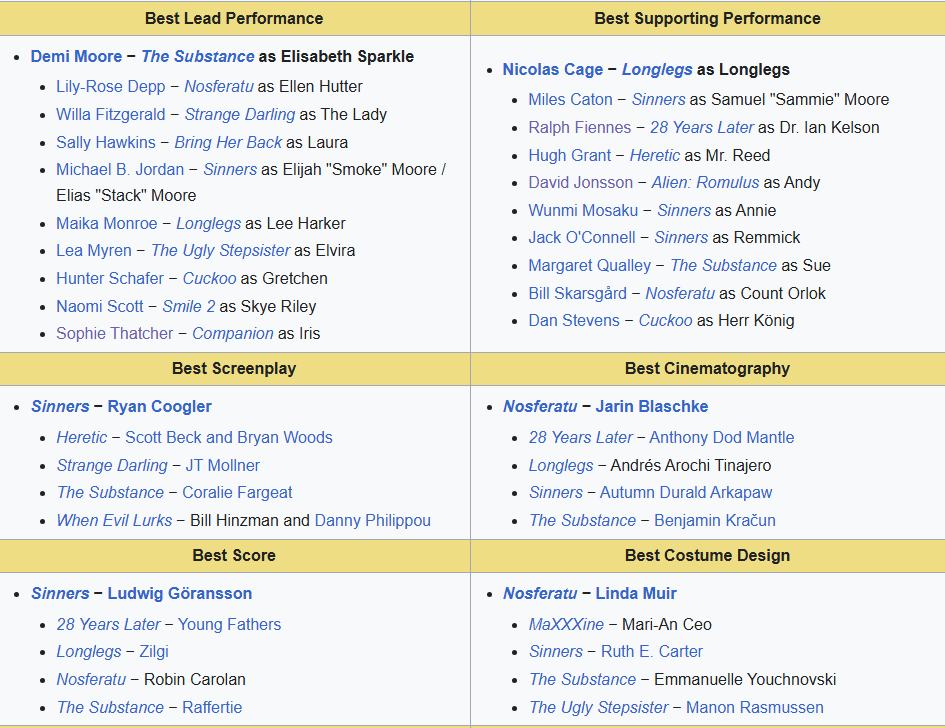Click the Young Fathers link
Screen dimensions: 945x728
(229, 625)
